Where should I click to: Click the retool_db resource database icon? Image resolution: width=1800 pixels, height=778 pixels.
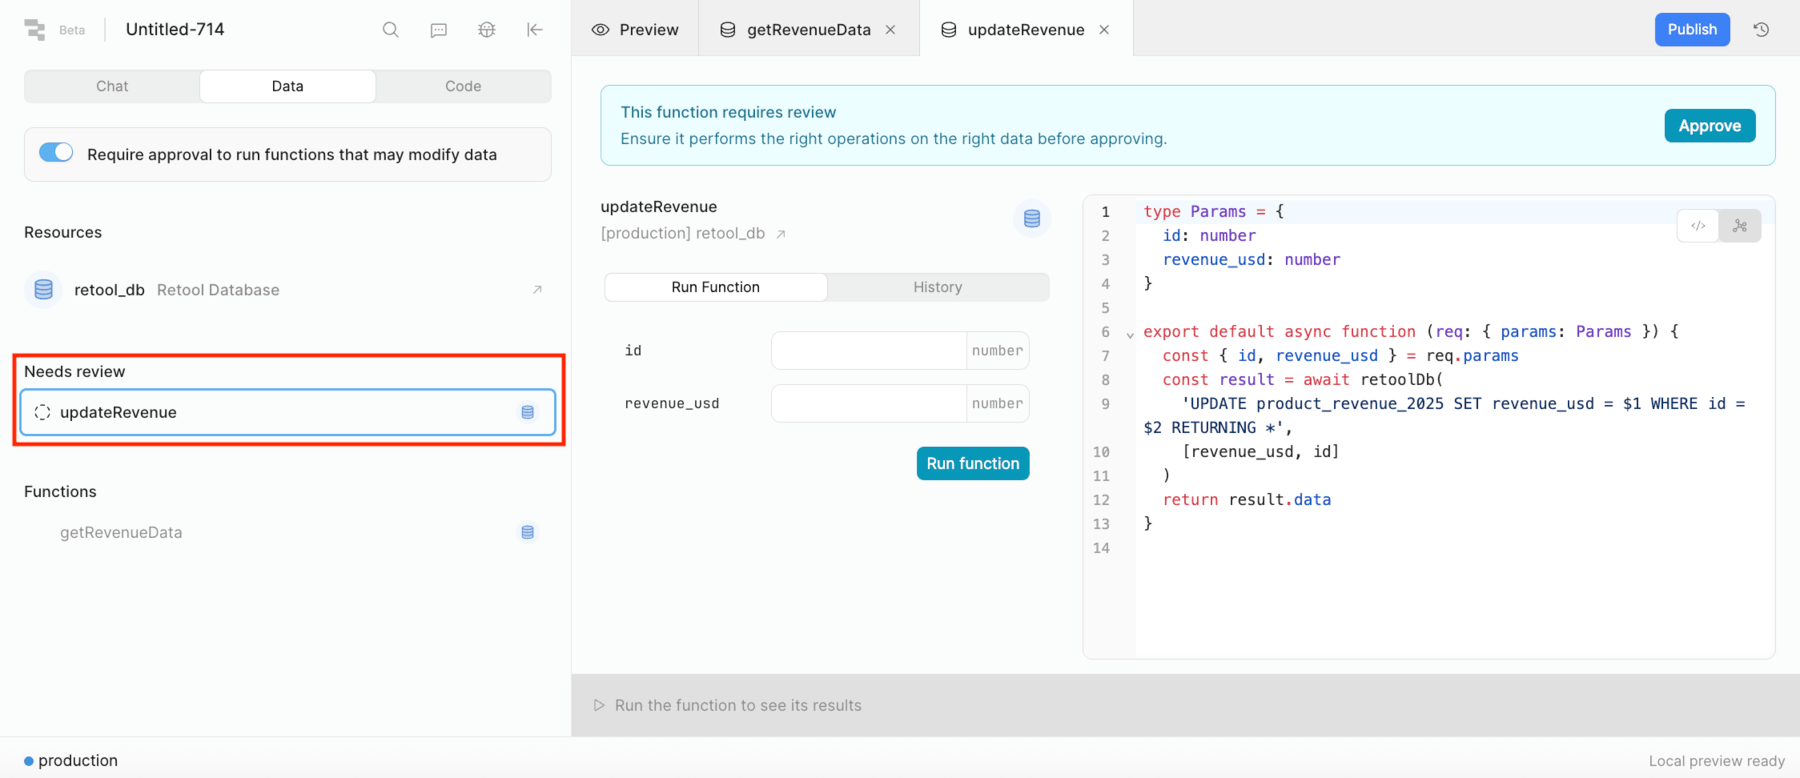pyautogui.click(x=43, y=290)
